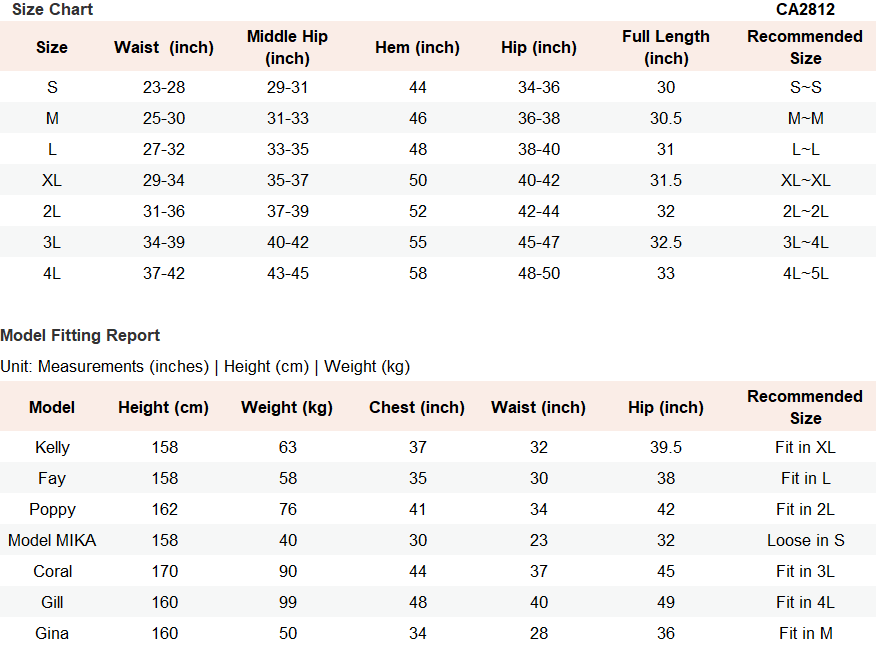Click Poppy's weight value 76

point(288,509)
